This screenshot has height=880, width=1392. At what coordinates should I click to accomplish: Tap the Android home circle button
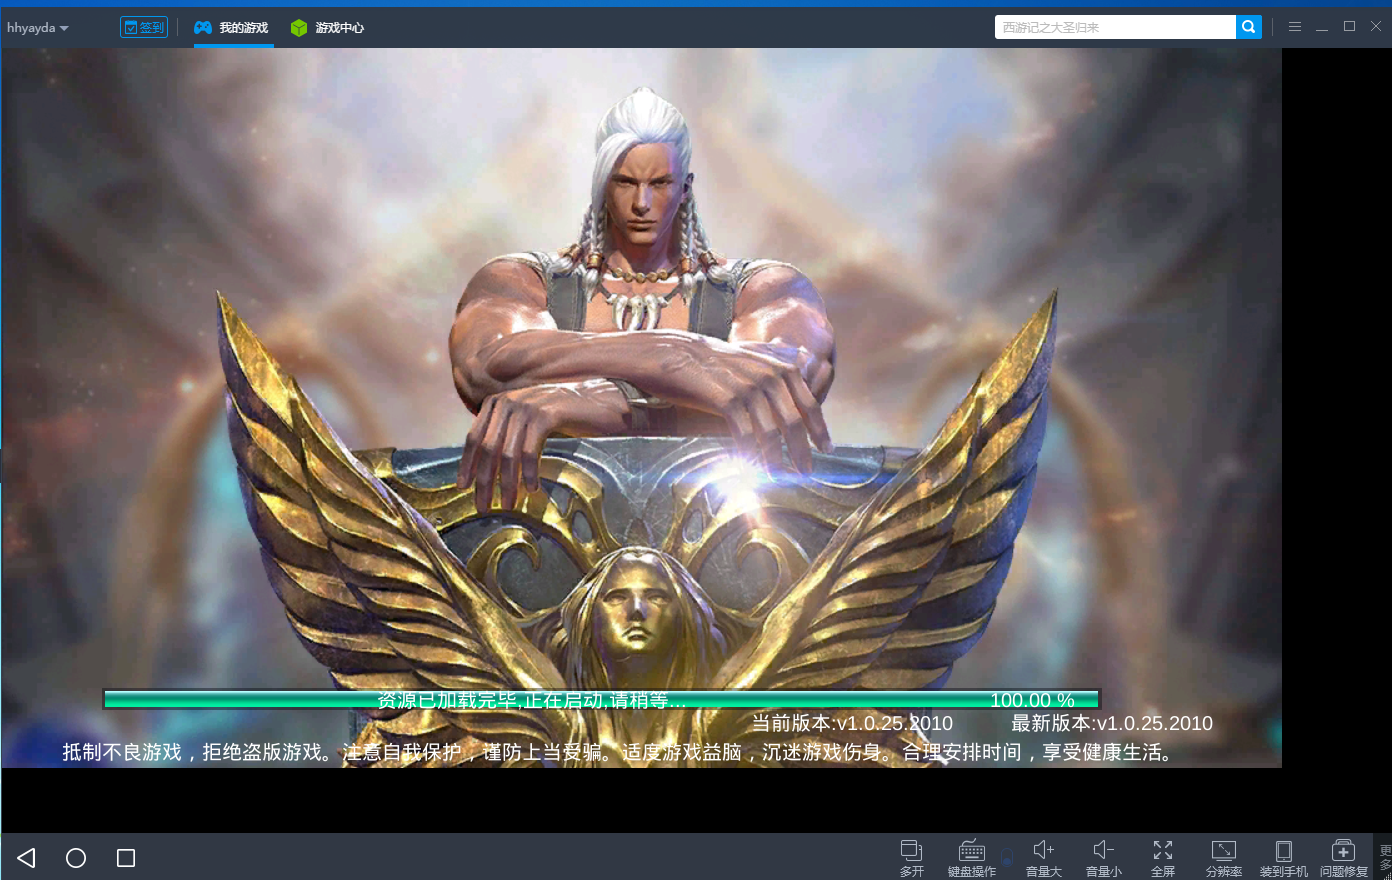click(x=76, y=858)
